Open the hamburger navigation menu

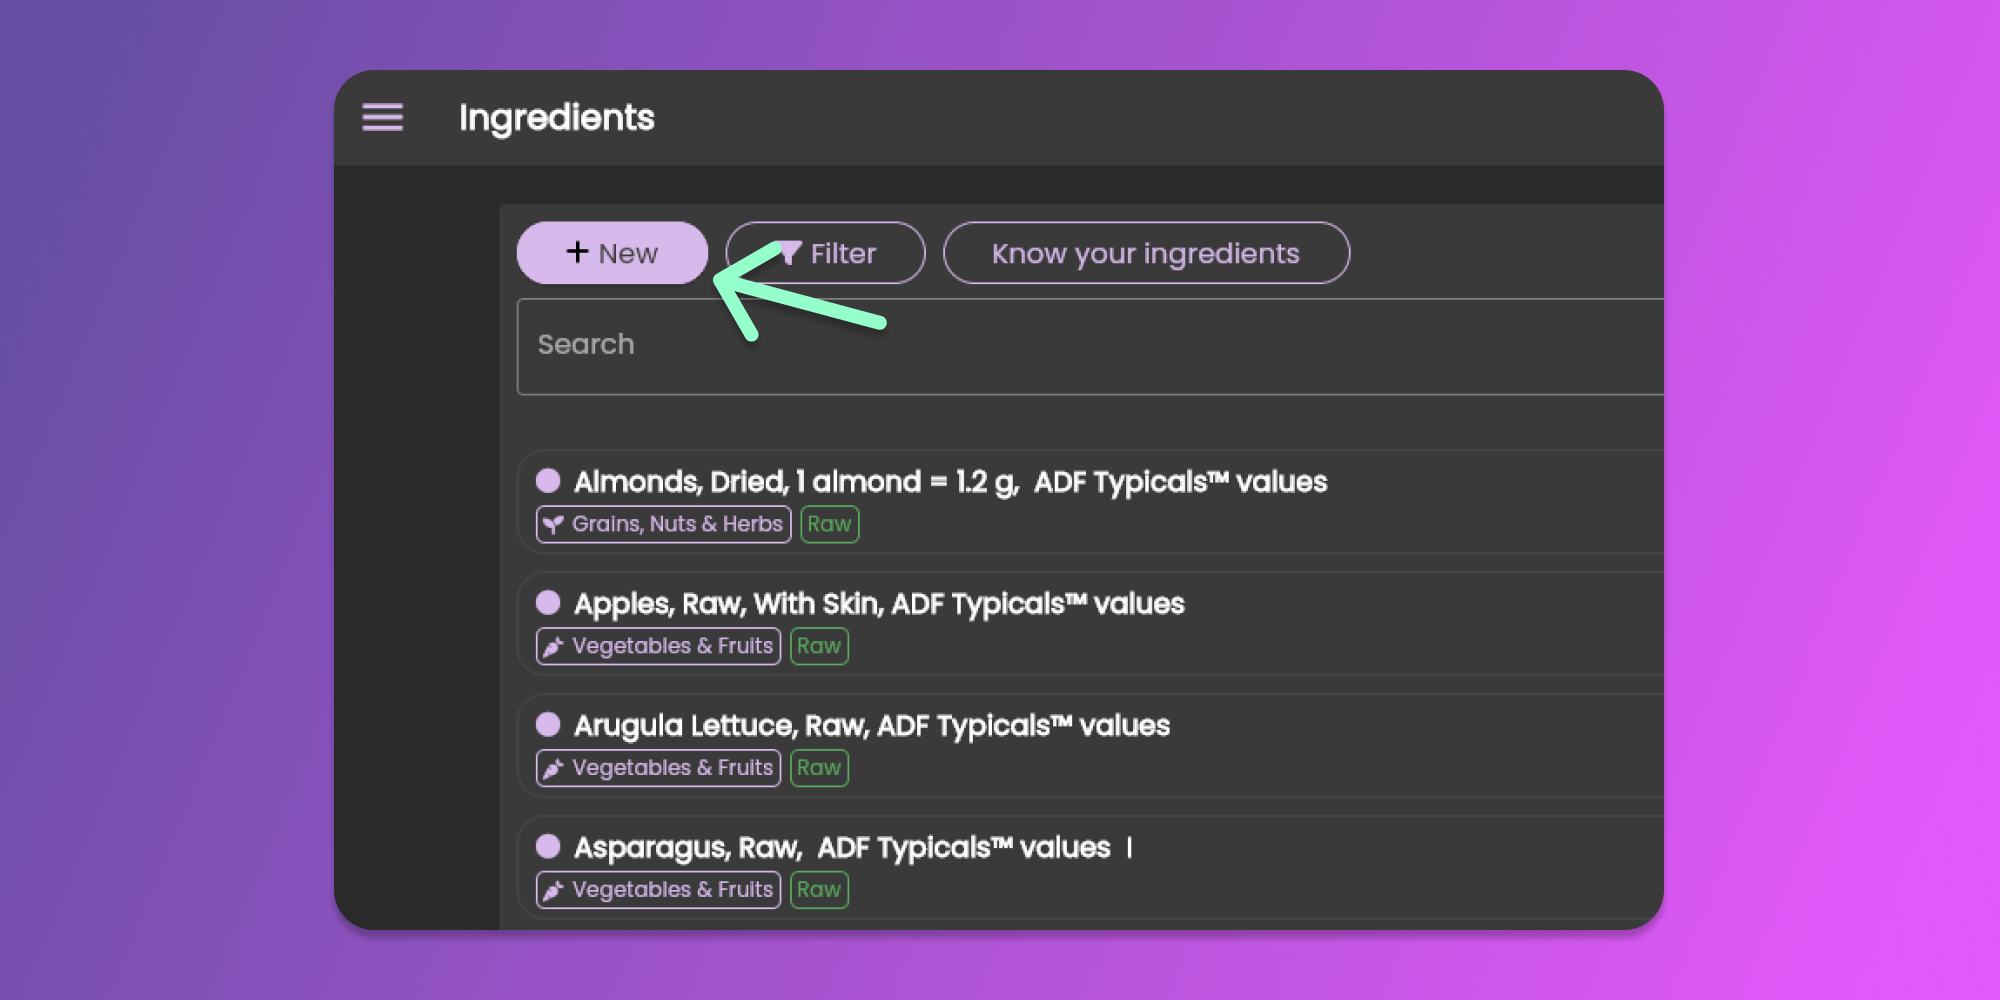[382, 118]
